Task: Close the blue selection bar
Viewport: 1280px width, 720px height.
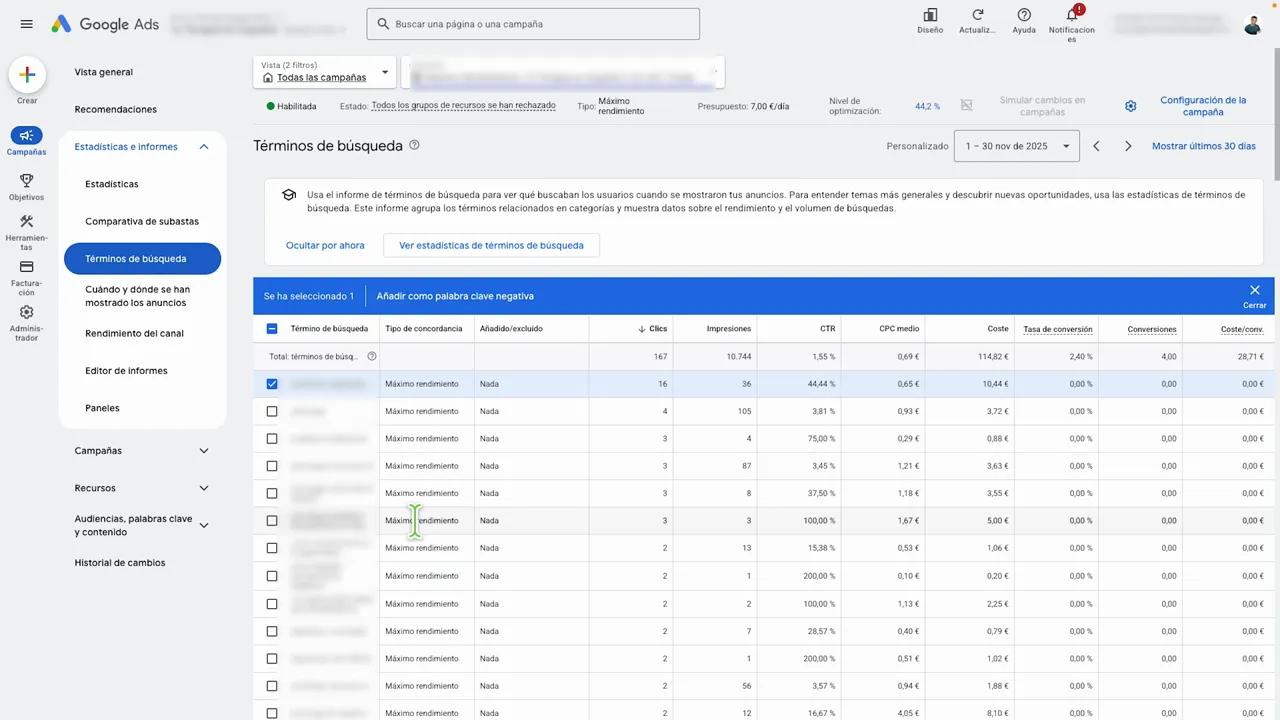Action: pos(1255,291)
